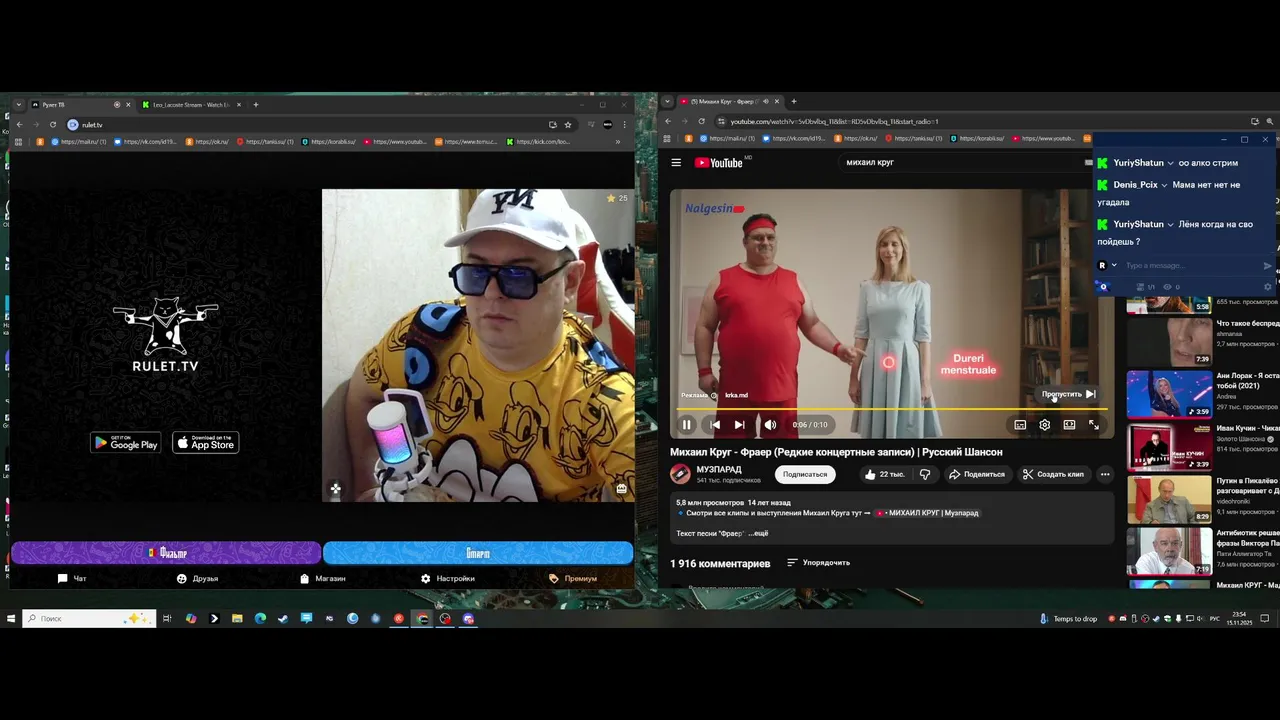Viewport: 1280px width, 720px height.
Task: Open Steam from the taskbar
Action: click(283, 619)
